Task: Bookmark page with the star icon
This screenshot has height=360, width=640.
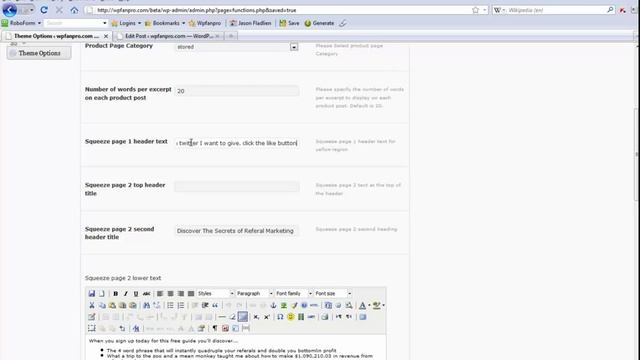Action: (476, 10)
